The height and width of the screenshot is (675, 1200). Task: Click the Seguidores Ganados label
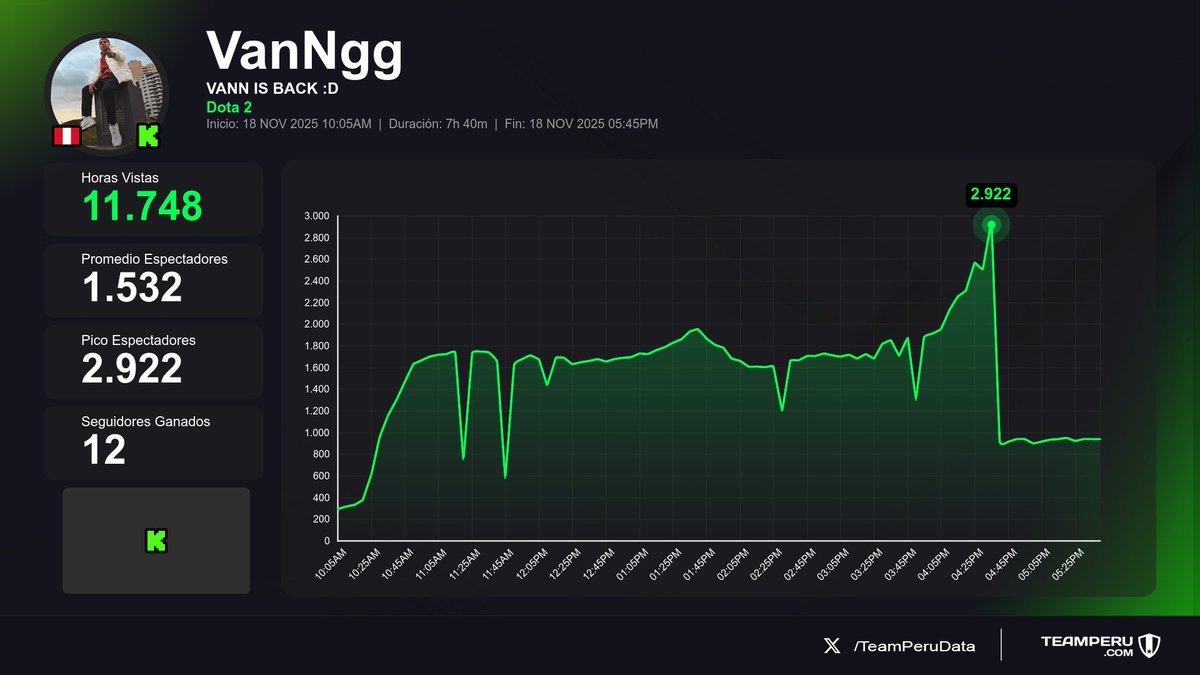[x=146, y=422]
